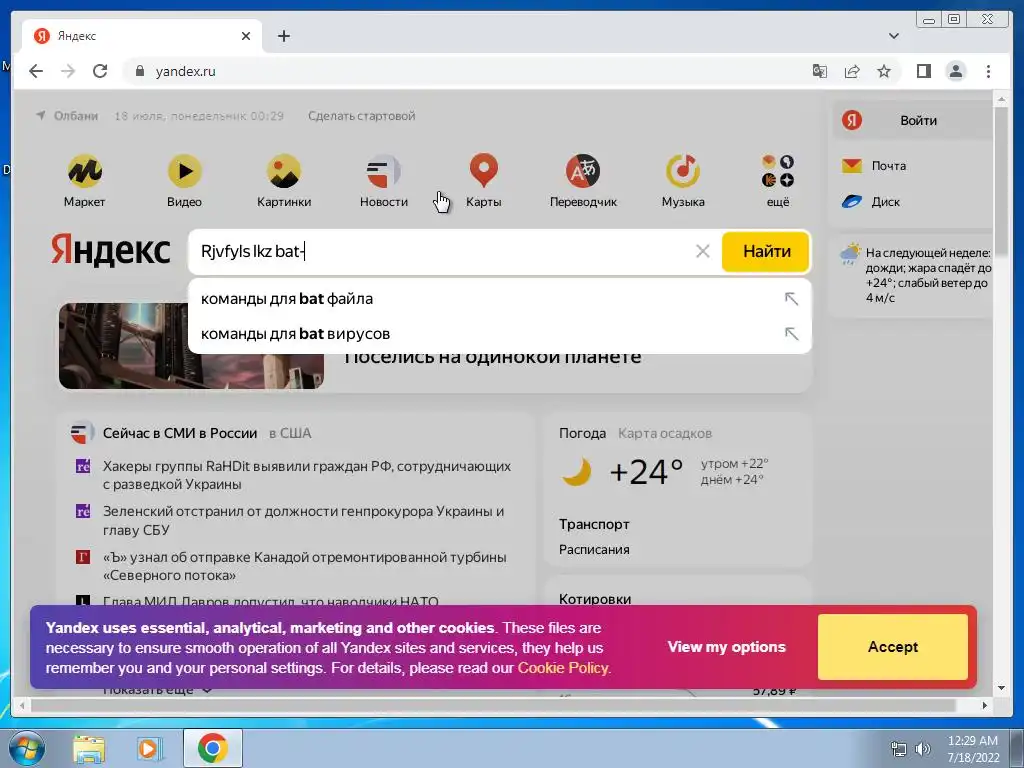Open the Картинки service icon
The width and height of the screenshot is (1024, 768).
click(283, 171)
